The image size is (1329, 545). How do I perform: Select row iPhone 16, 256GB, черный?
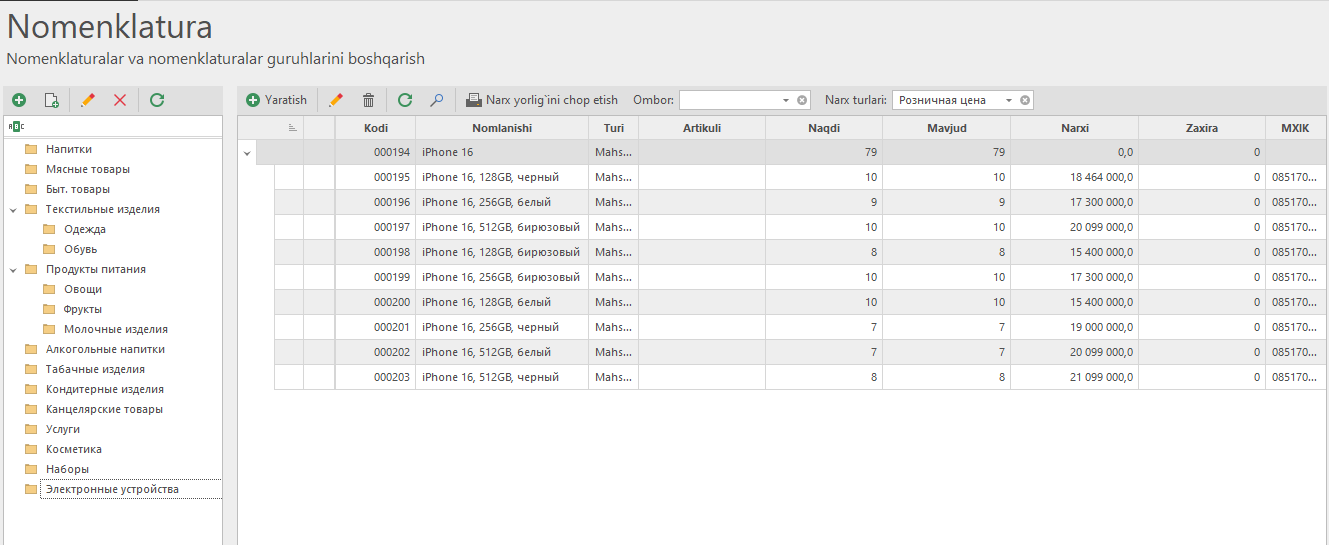(x=801, y=327)
